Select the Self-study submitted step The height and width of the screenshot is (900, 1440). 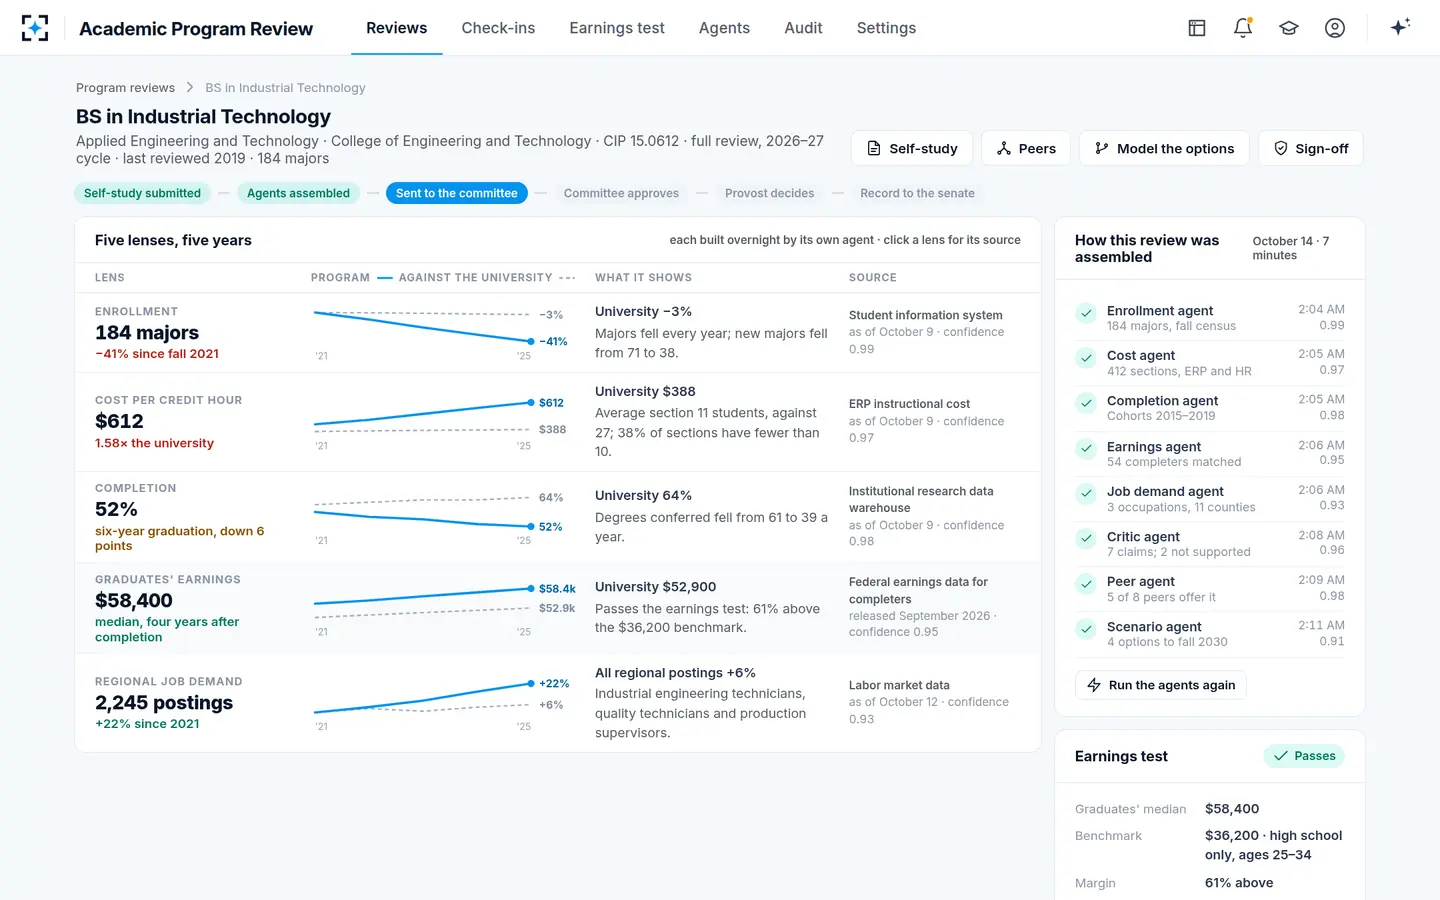(142, 193)
